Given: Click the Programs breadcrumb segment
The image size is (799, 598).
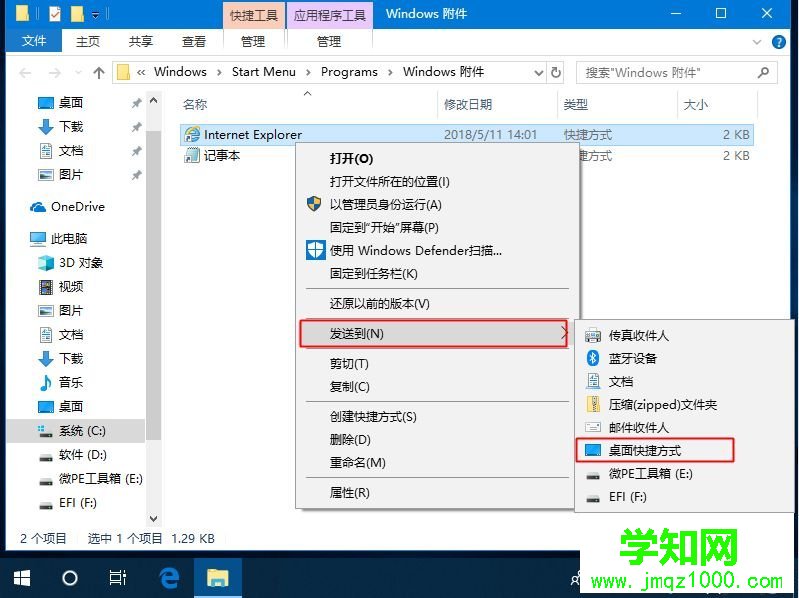Looking at the screenshot, I should 349,72.
